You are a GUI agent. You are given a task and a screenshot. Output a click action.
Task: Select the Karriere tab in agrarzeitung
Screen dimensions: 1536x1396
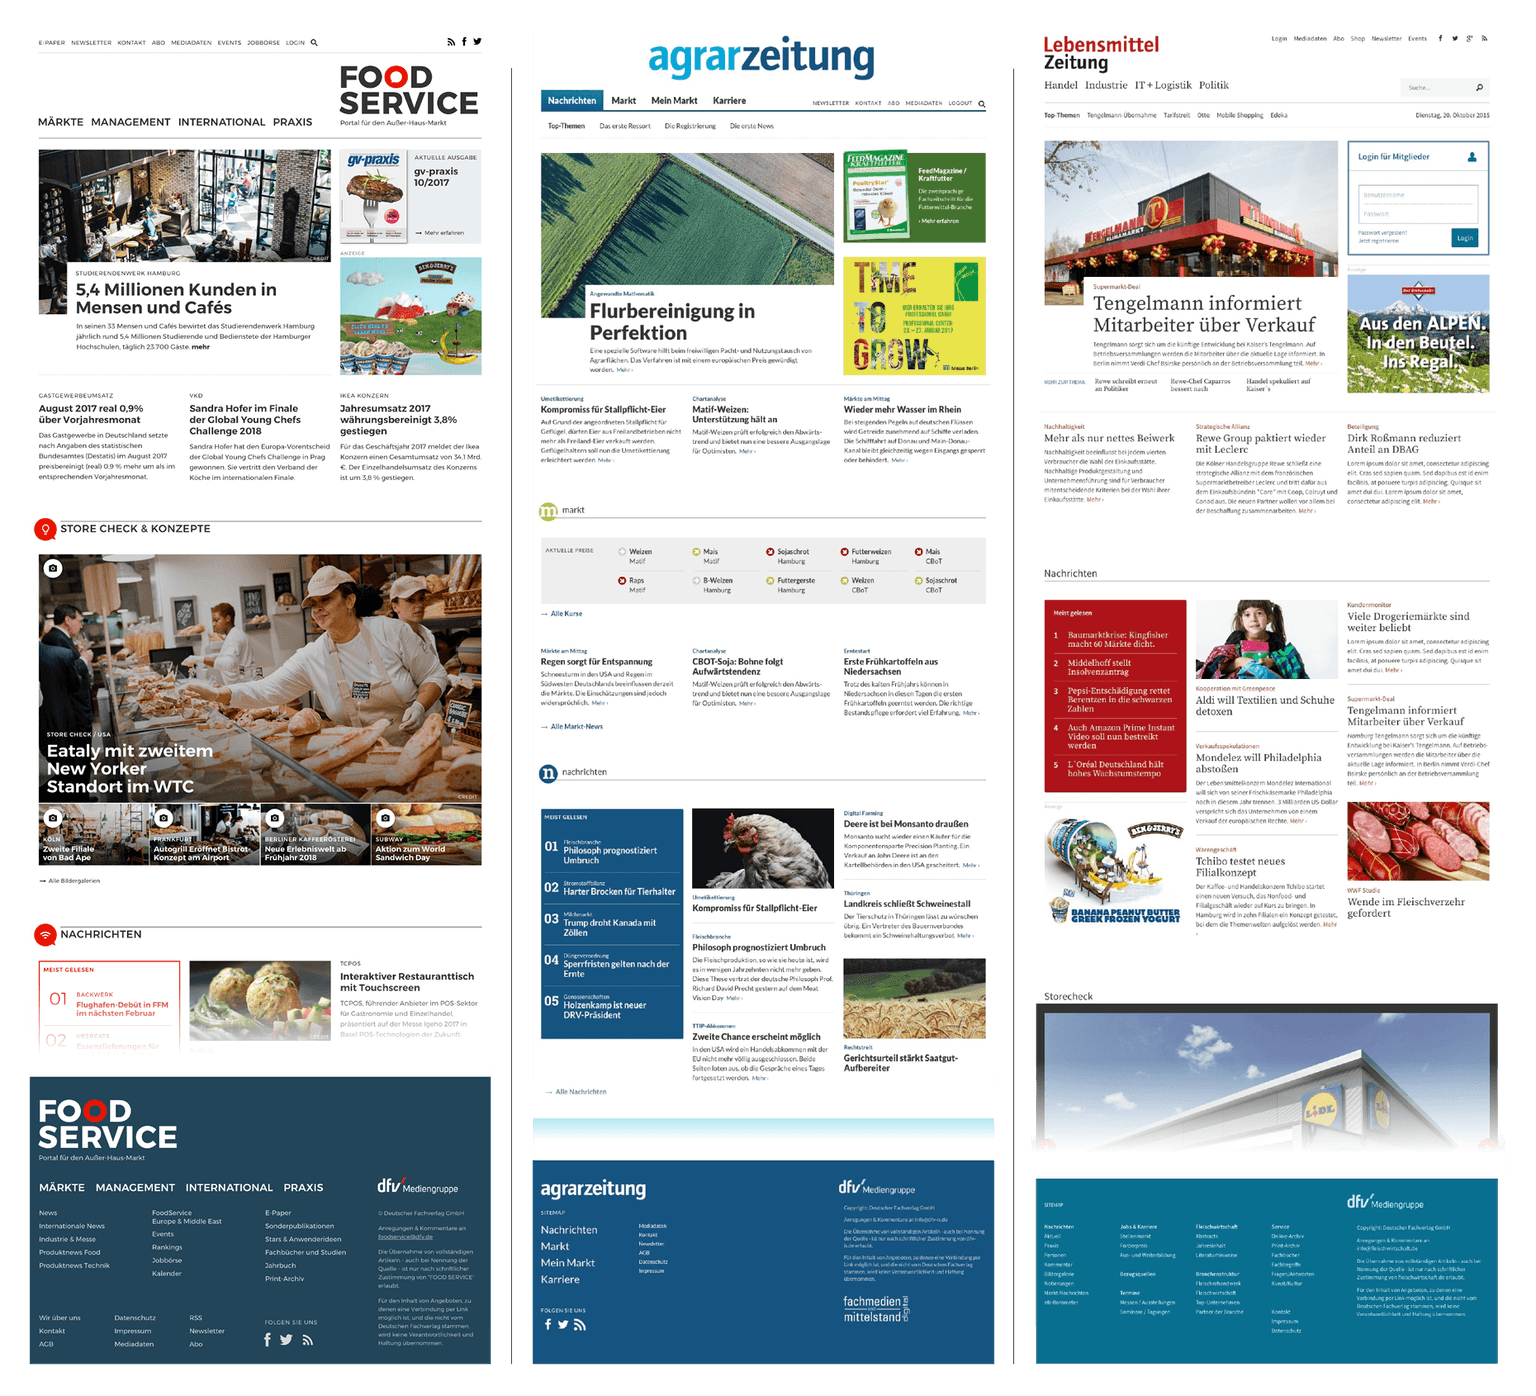[x=729, y=101]
